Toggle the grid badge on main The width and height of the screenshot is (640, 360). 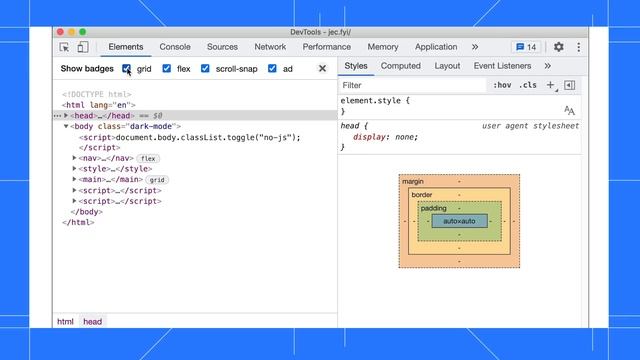tap(157, 180)
